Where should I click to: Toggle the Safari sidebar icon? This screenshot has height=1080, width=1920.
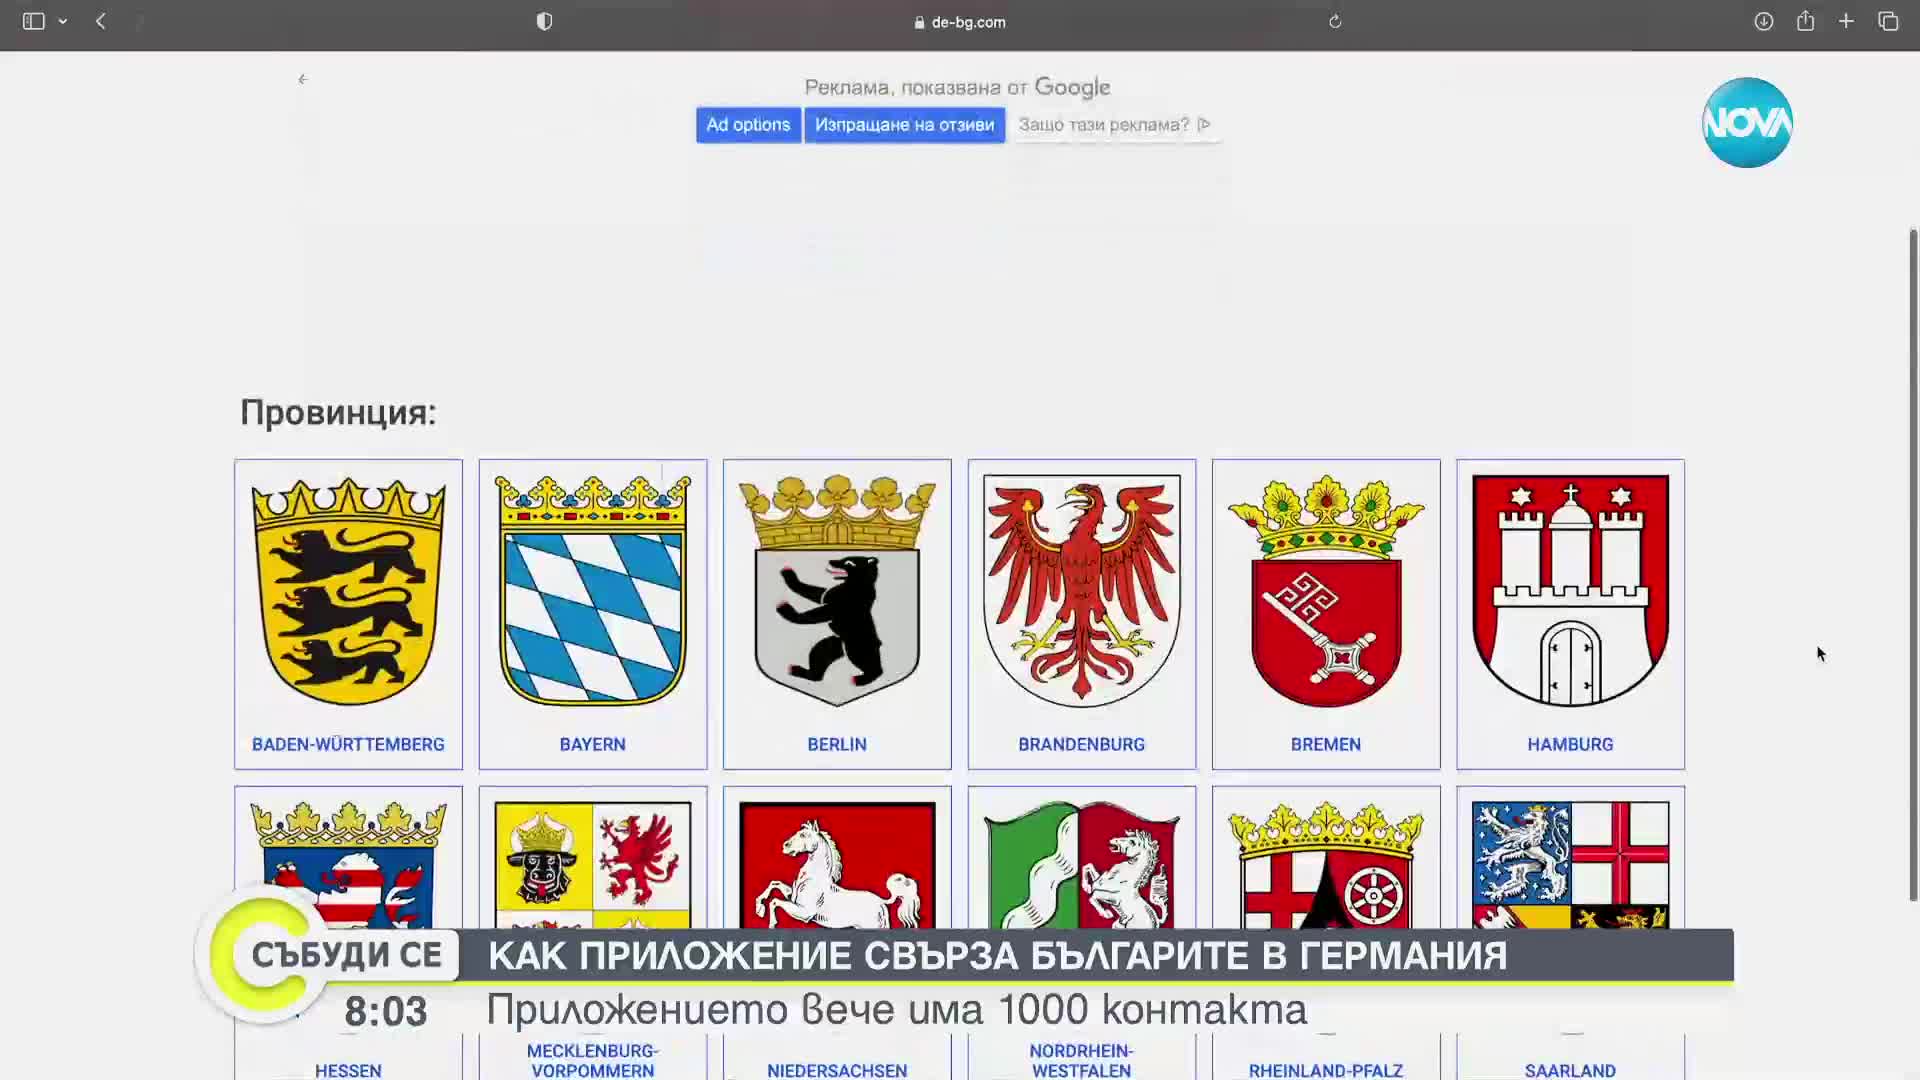click(33, 21)
